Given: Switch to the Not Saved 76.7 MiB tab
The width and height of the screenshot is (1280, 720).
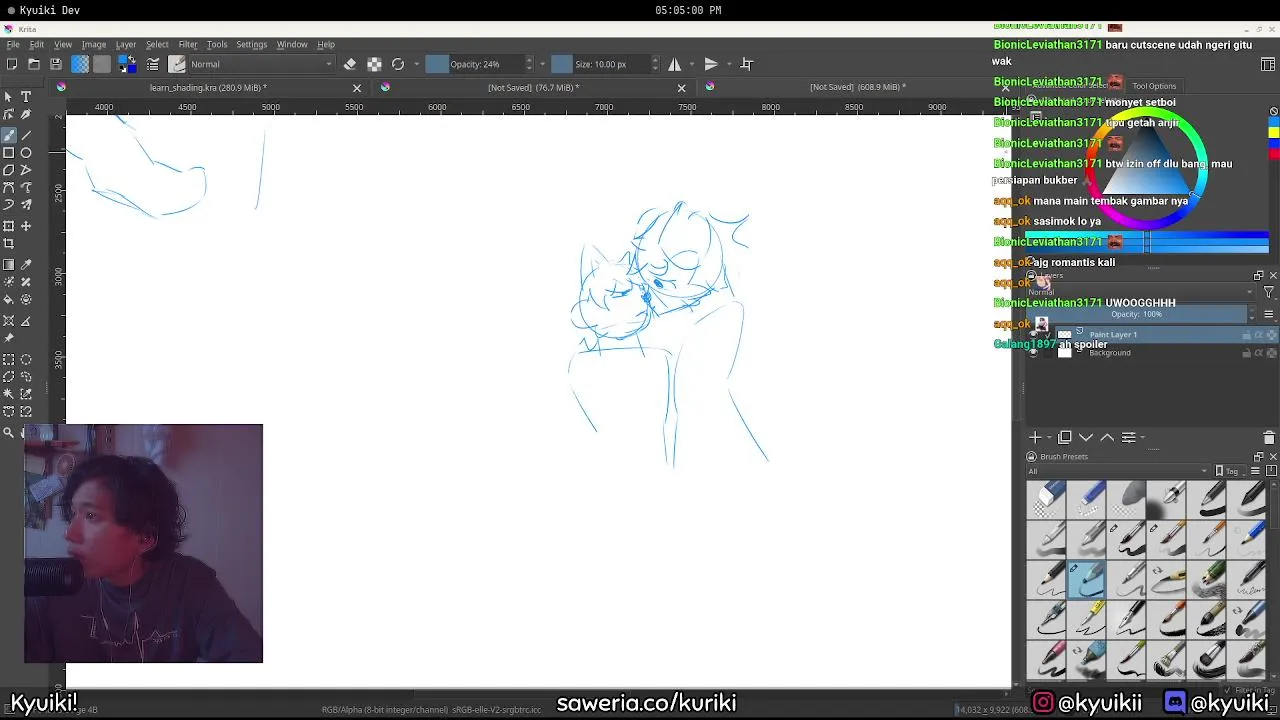Looking at the screenshot, I should (x=533, y=87).
